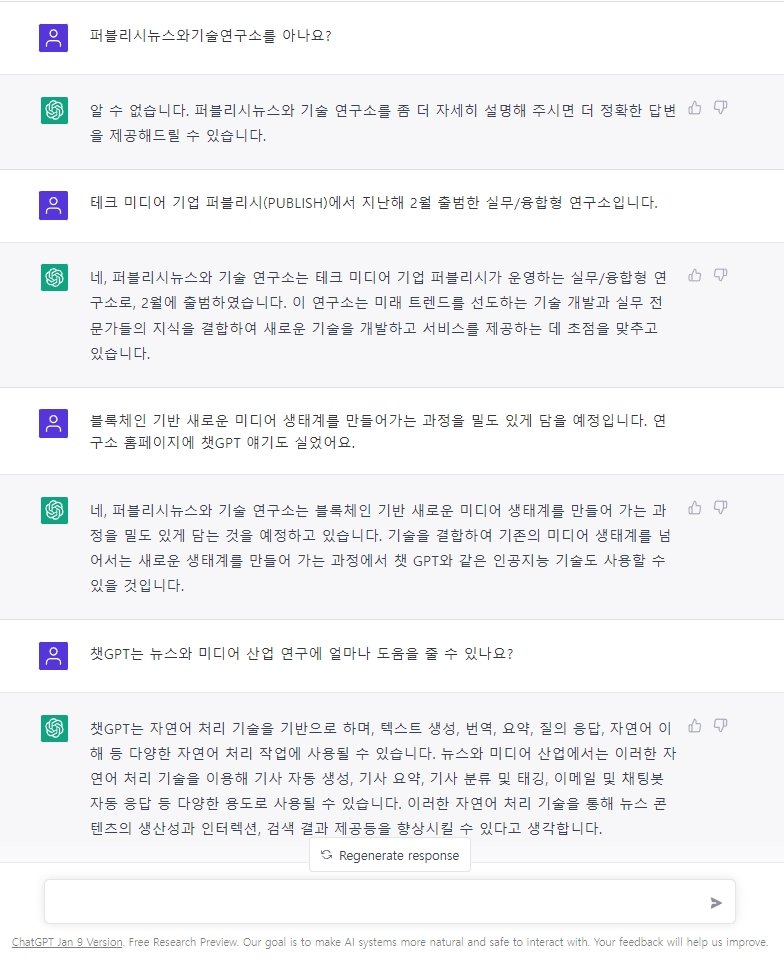Thumbs down the first ChatGPT reply
The image size is (784, 965).
coord(720,108)
